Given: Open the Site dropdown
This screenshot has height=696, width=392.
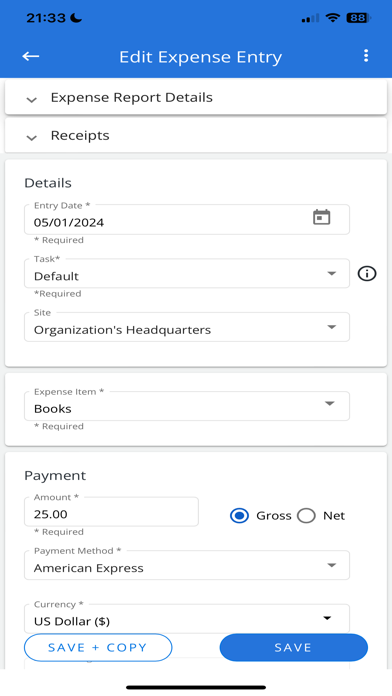Looking at the screenshot, I should click(187, 327).
